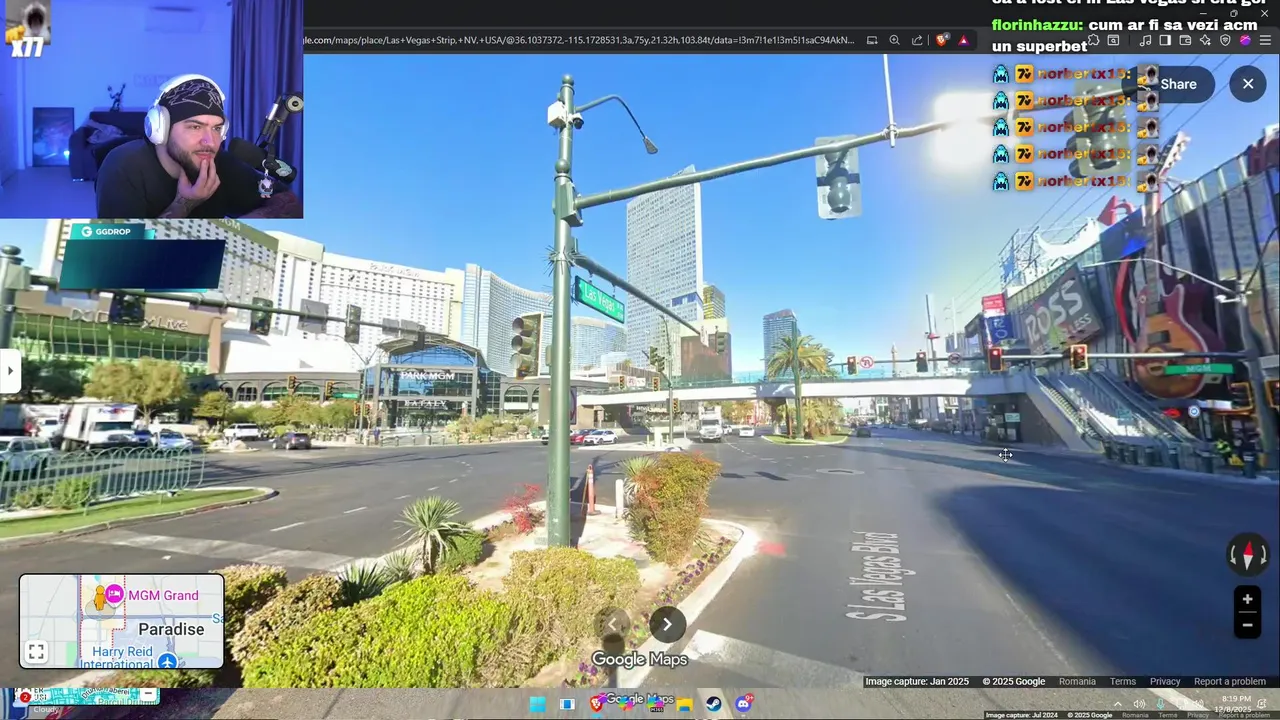
Task: Open the browser hamburger menu
Action: [1265, 40]
